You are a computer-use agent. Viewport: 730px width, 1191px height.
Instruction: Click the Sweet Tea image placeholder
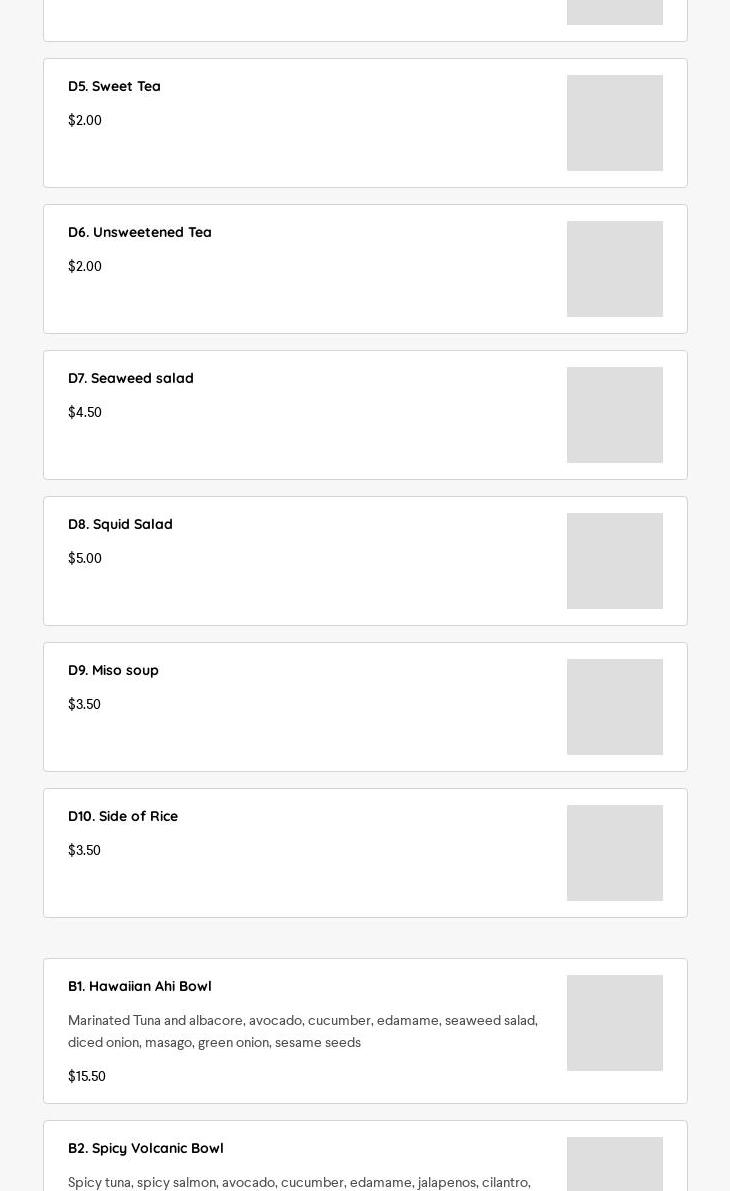[614, 123]
